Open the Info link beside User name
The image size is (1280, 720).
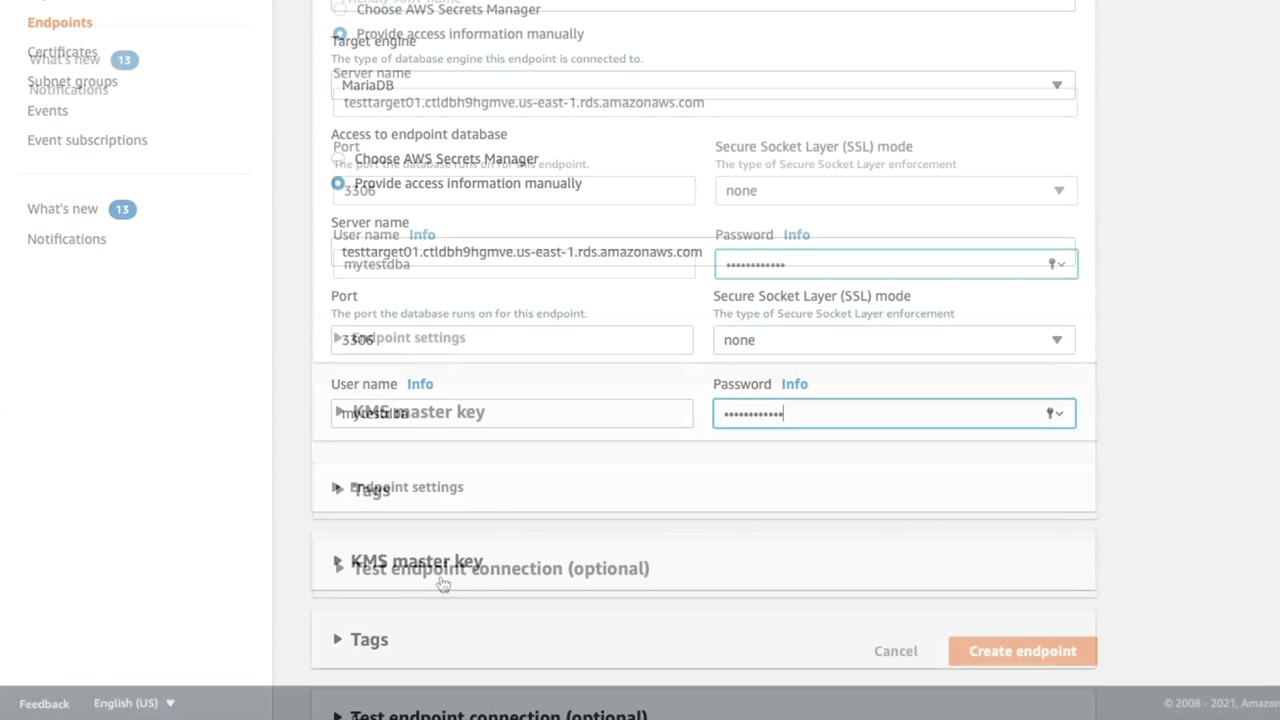420,384
